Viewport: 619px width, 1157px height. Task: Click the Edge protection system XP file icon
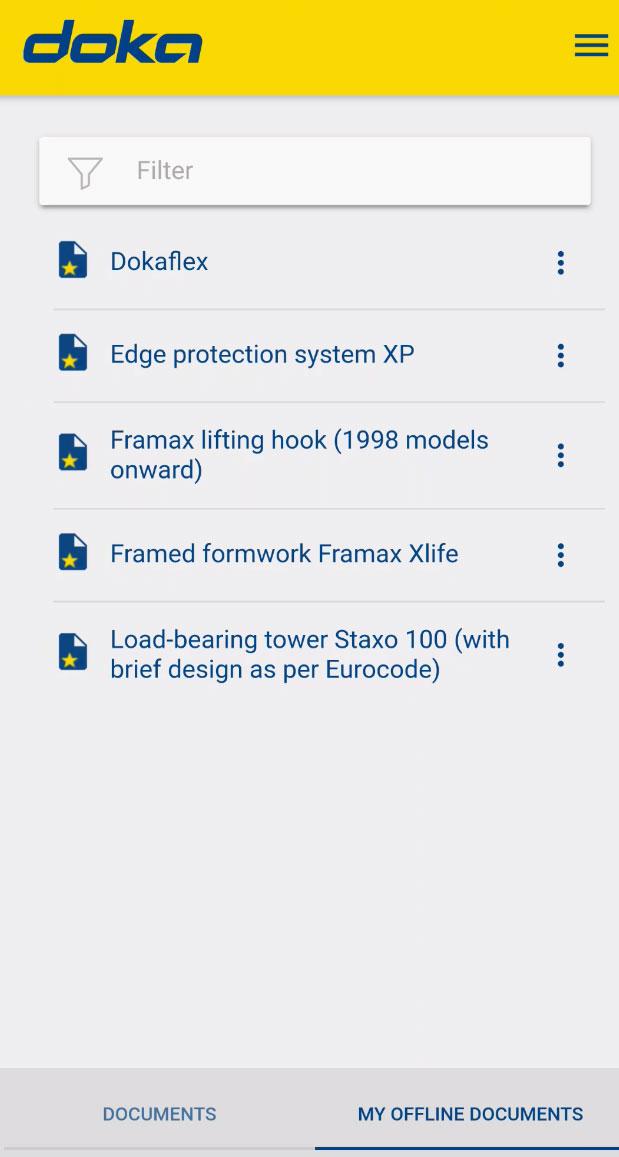click(73, 354)
